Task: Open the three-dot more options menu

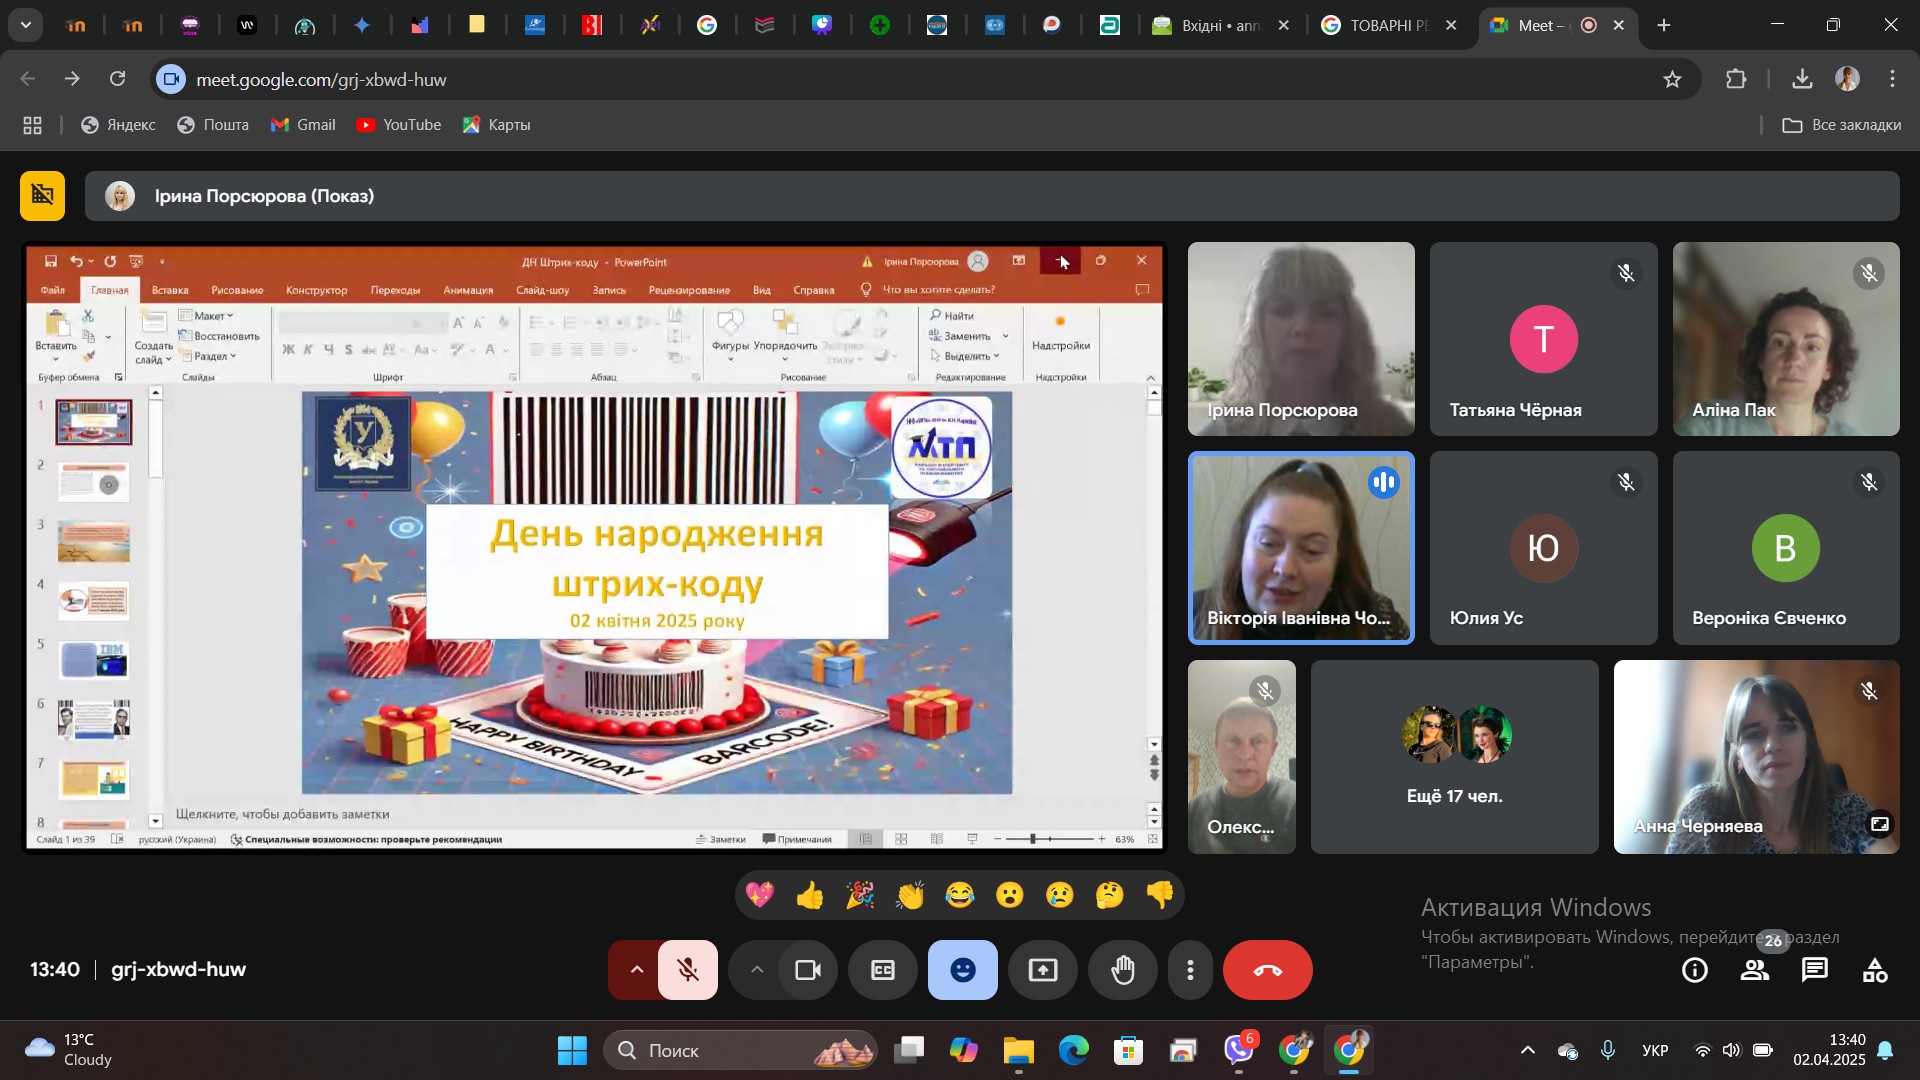Action: click(1190, 970)
